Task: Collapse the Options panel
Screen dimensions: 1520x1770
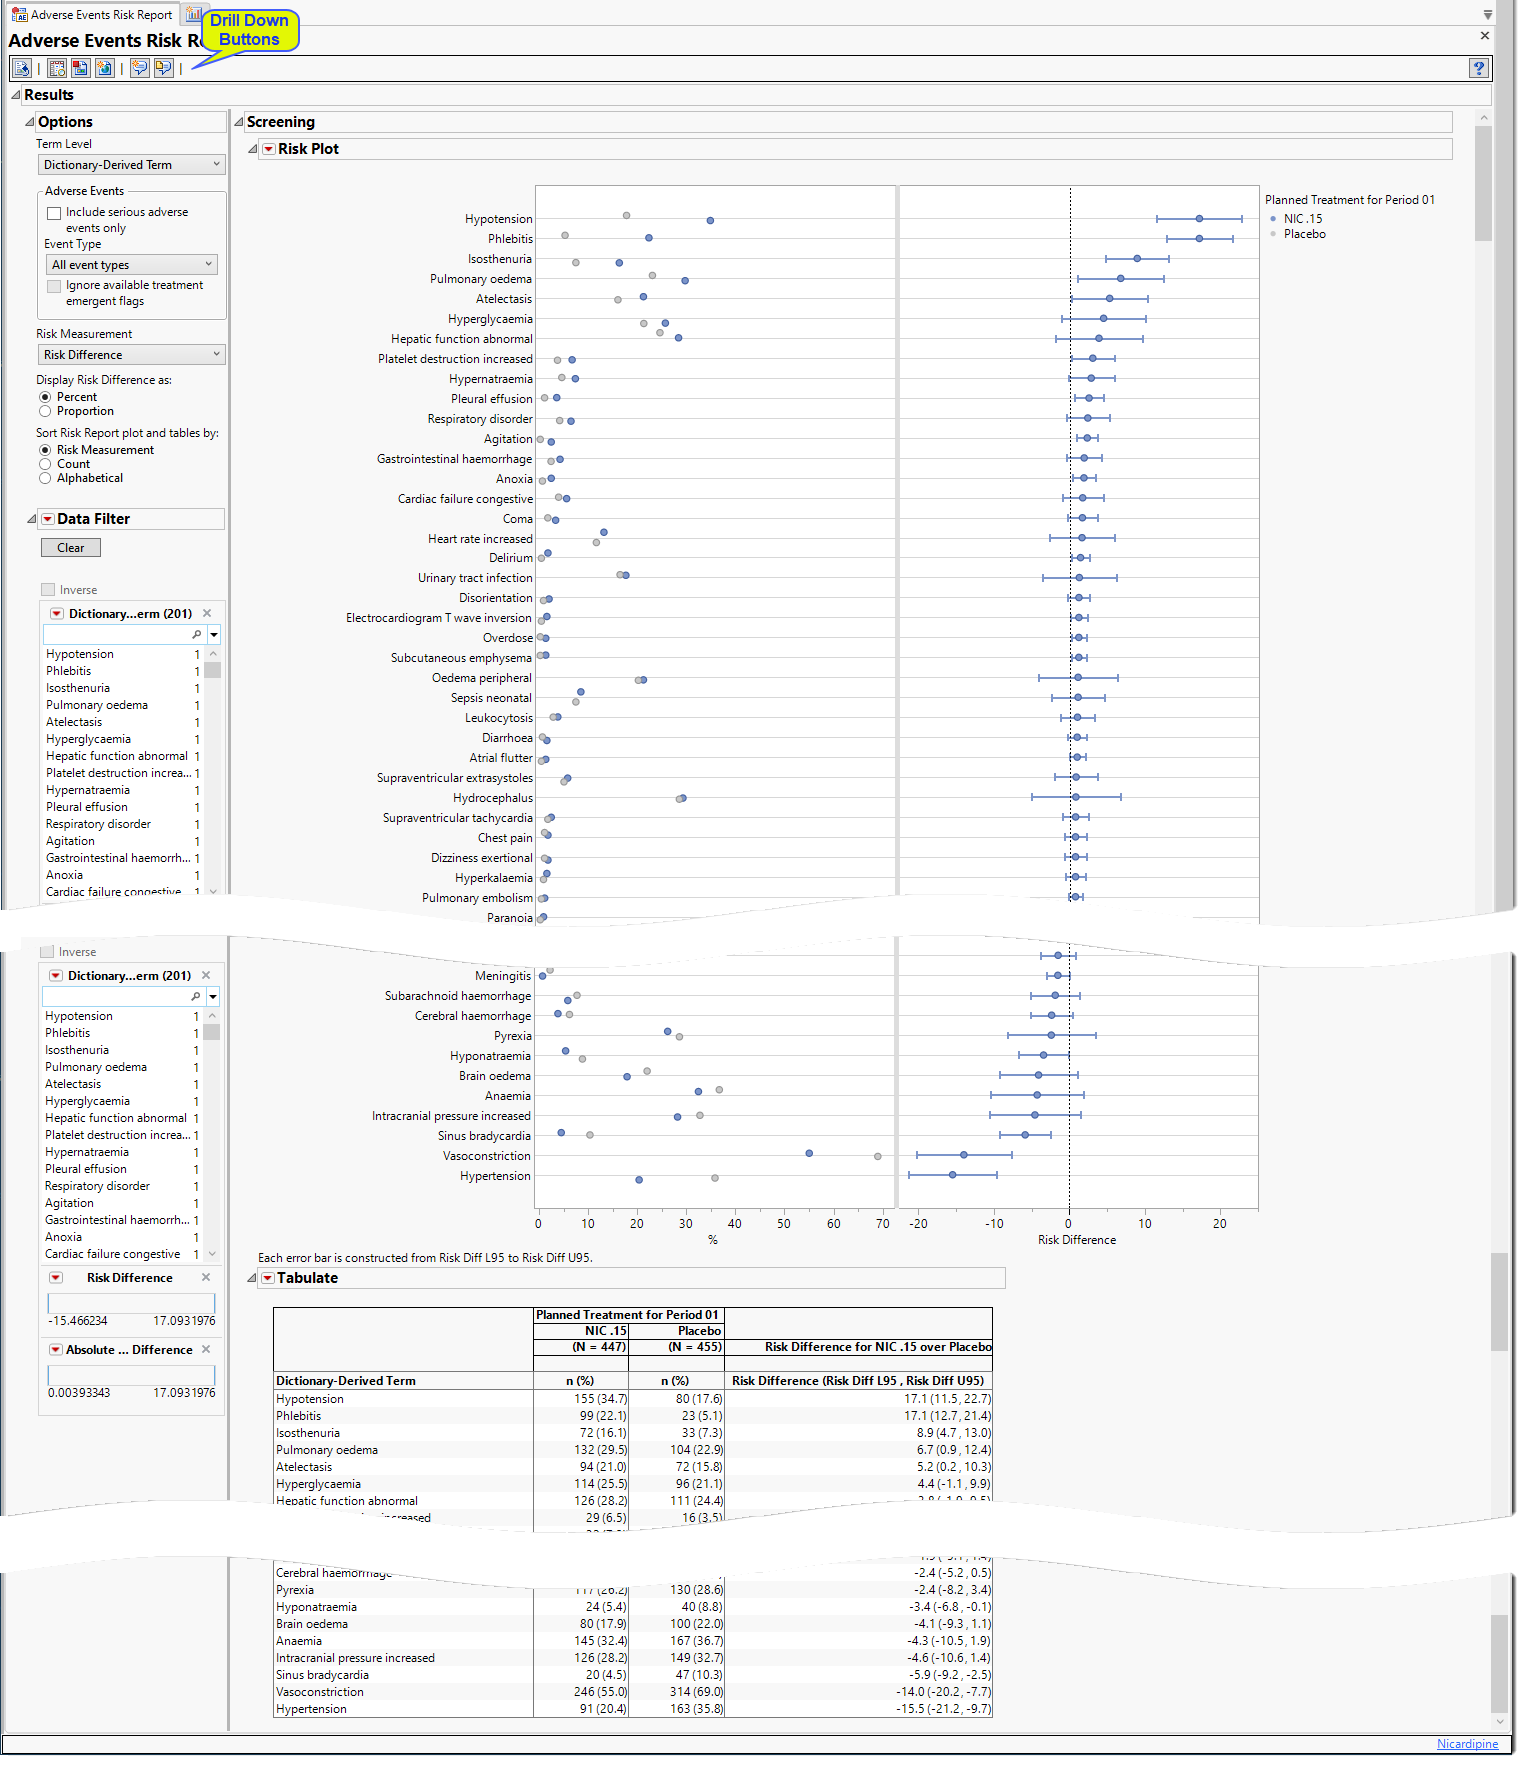Action: coord(30,122)
